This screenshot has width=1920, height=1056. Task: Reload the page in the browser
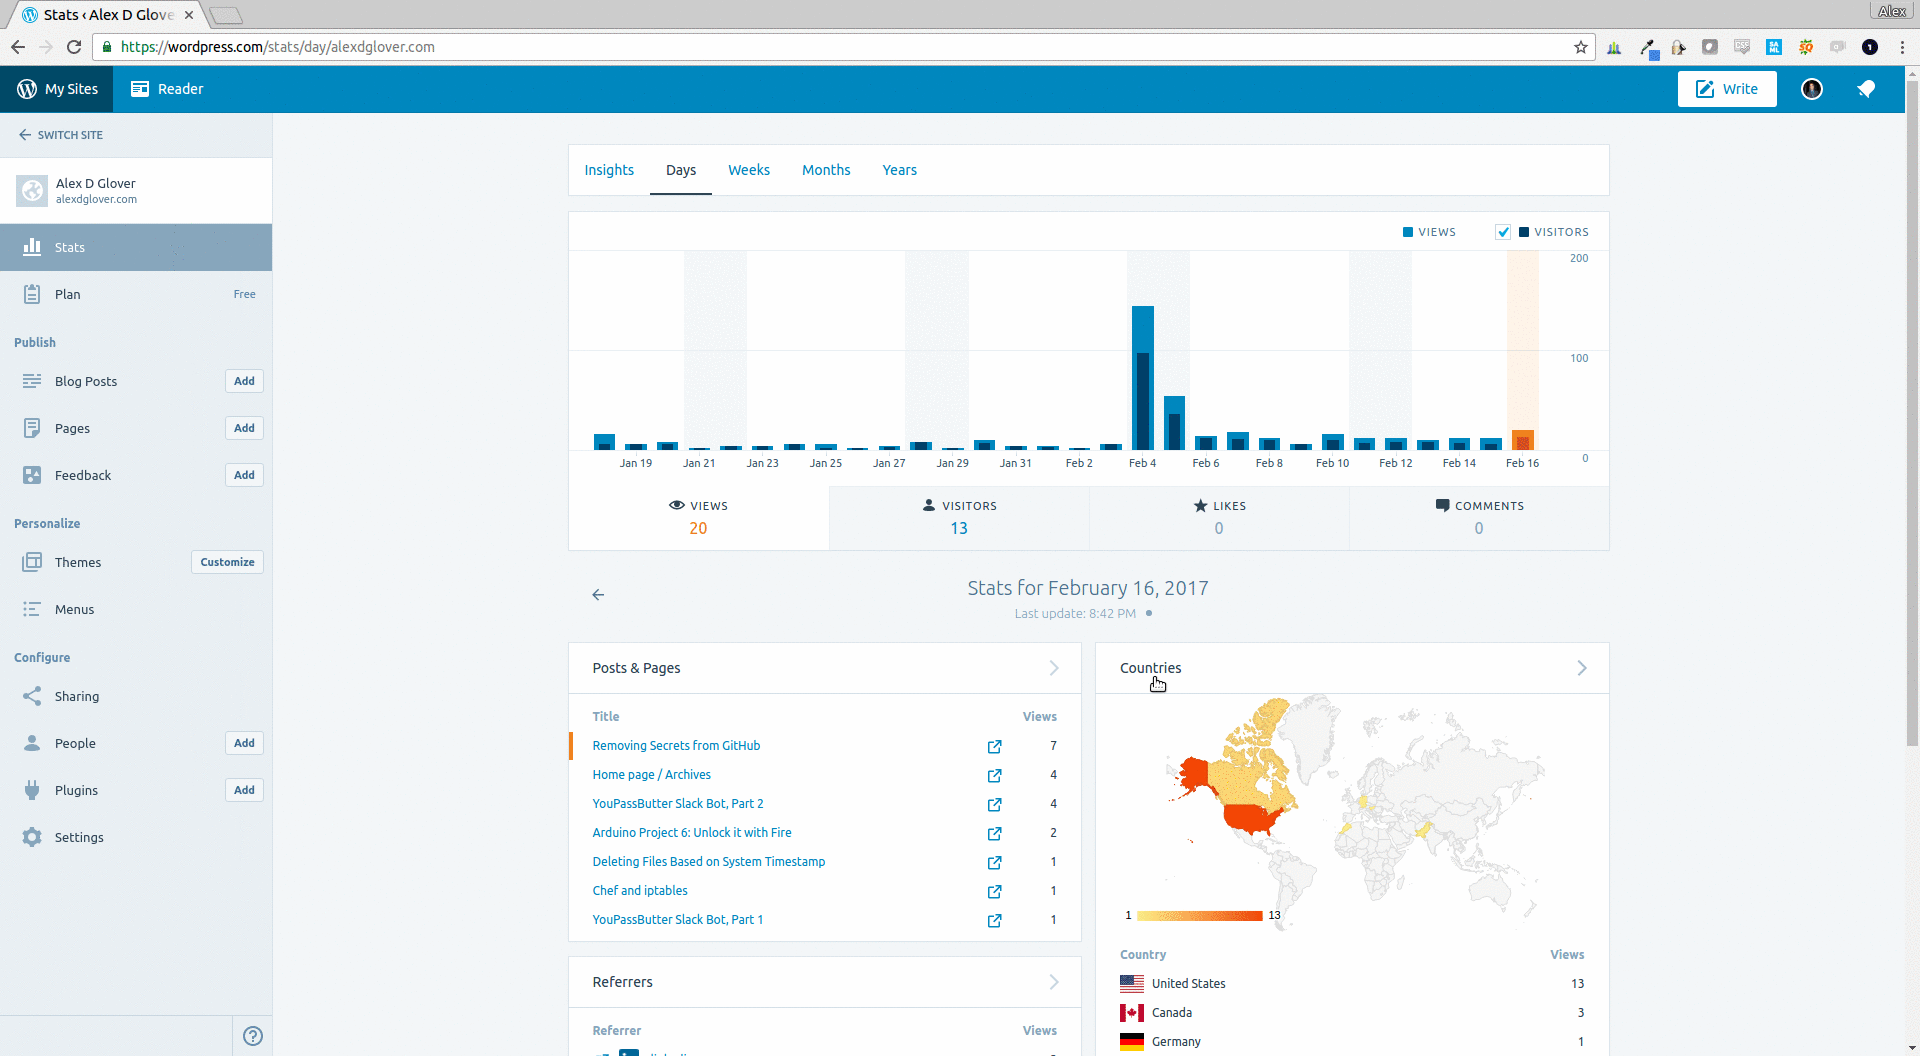click(x=74, y=47)
